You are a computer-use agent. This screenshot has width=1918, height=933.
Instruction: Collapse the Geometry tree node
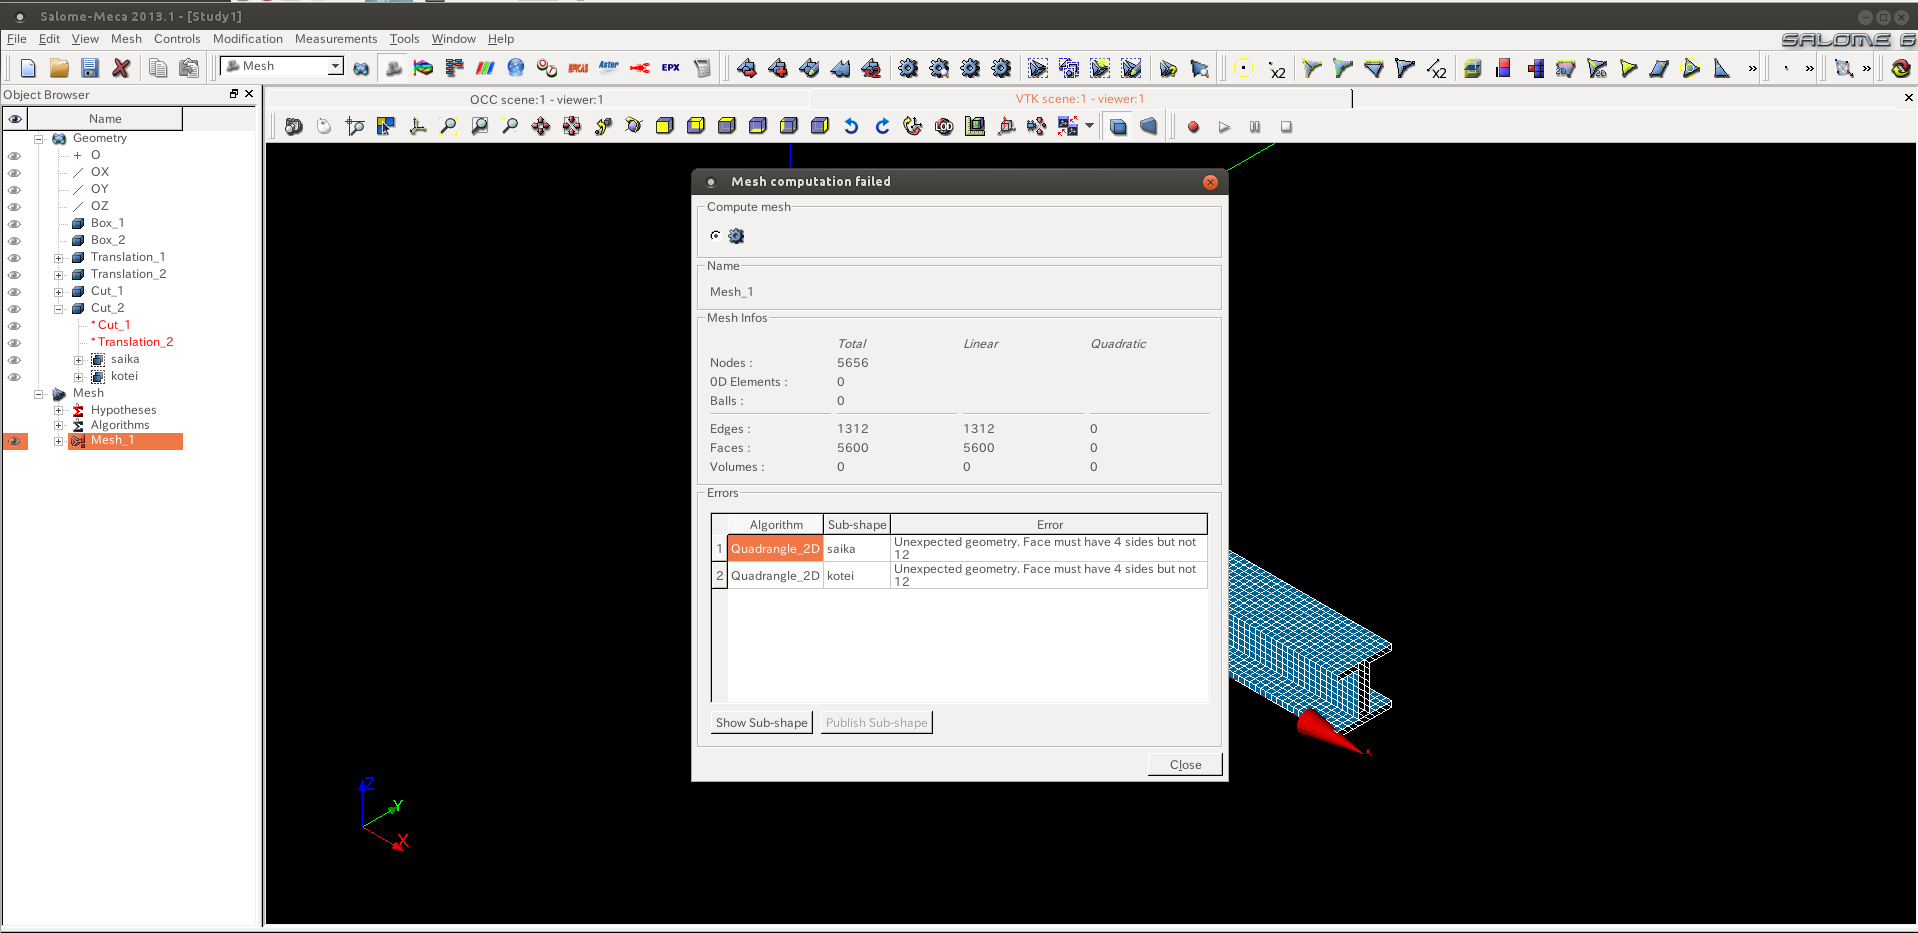(39, 139)
